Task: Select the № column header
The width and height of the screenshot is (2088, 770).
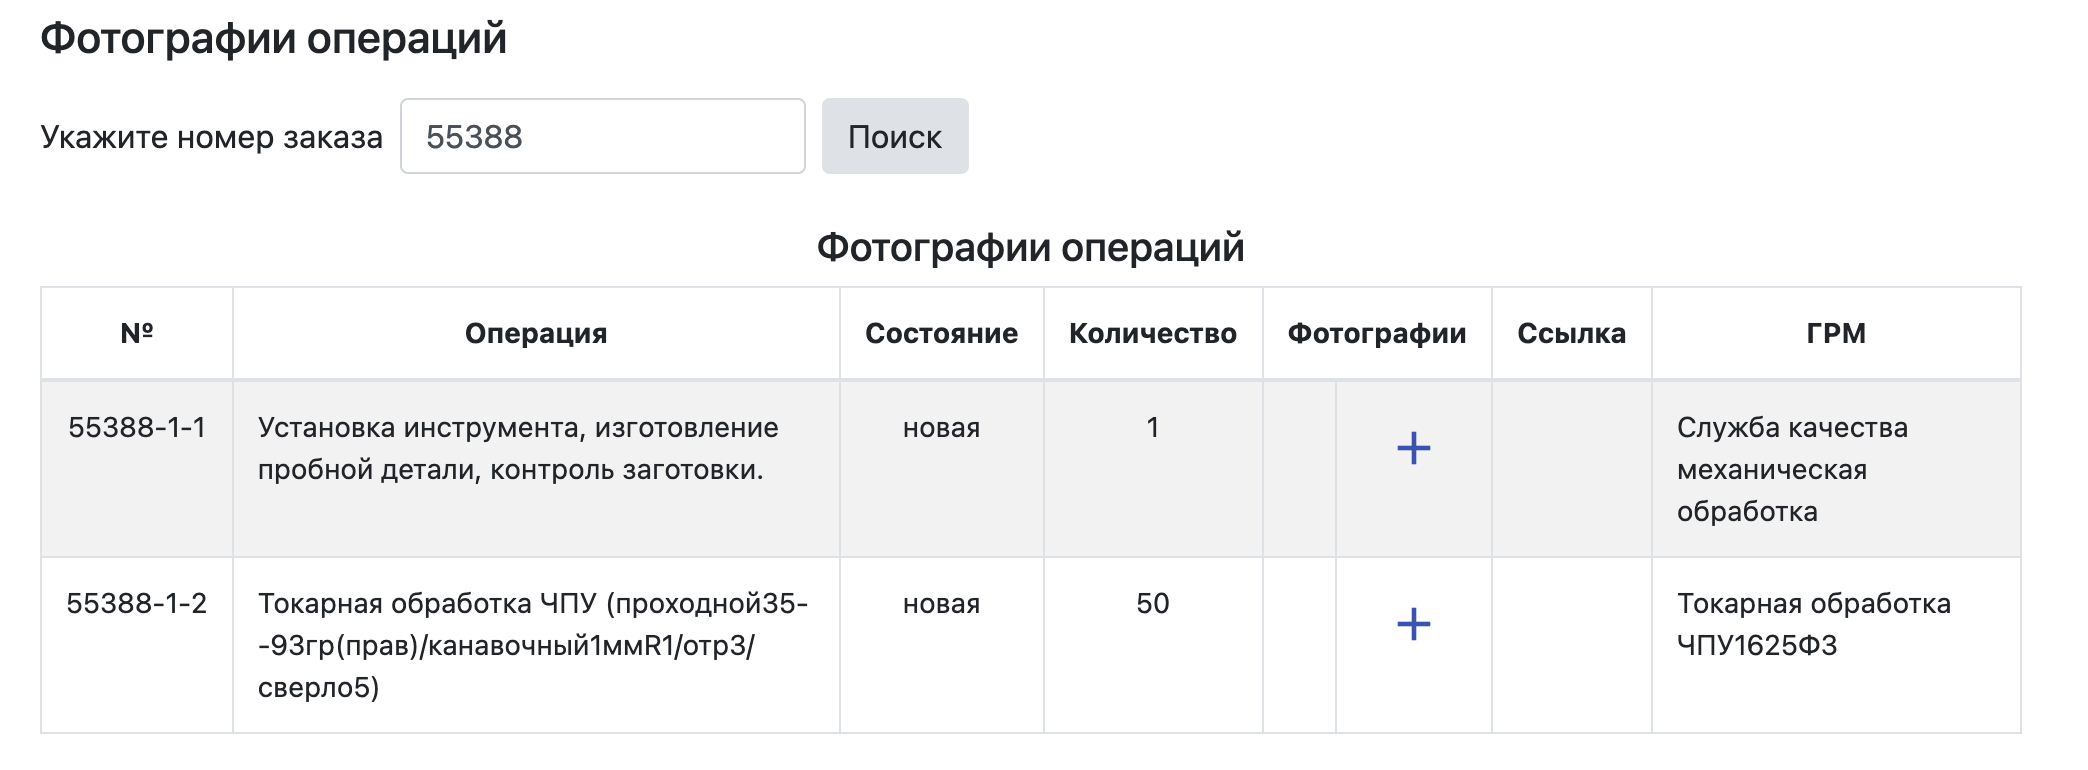Action: [137, 333]
